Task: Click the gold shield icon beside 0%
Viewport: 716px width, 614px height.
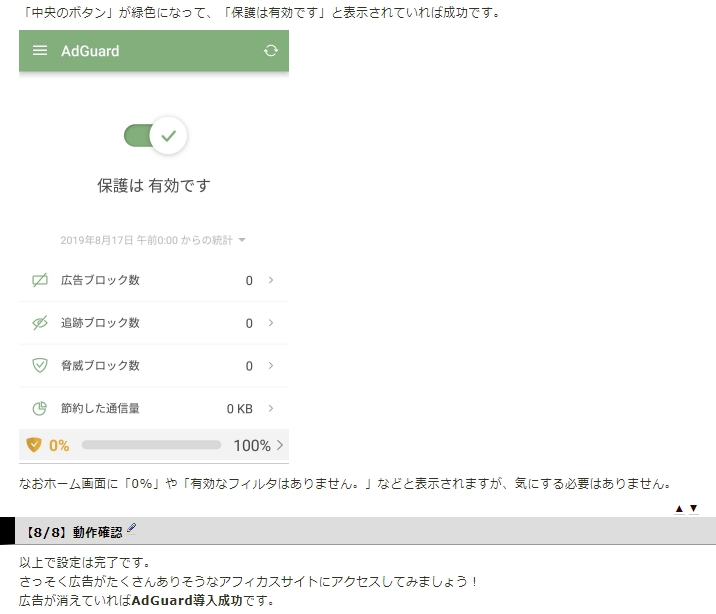Action: [34, 445]
